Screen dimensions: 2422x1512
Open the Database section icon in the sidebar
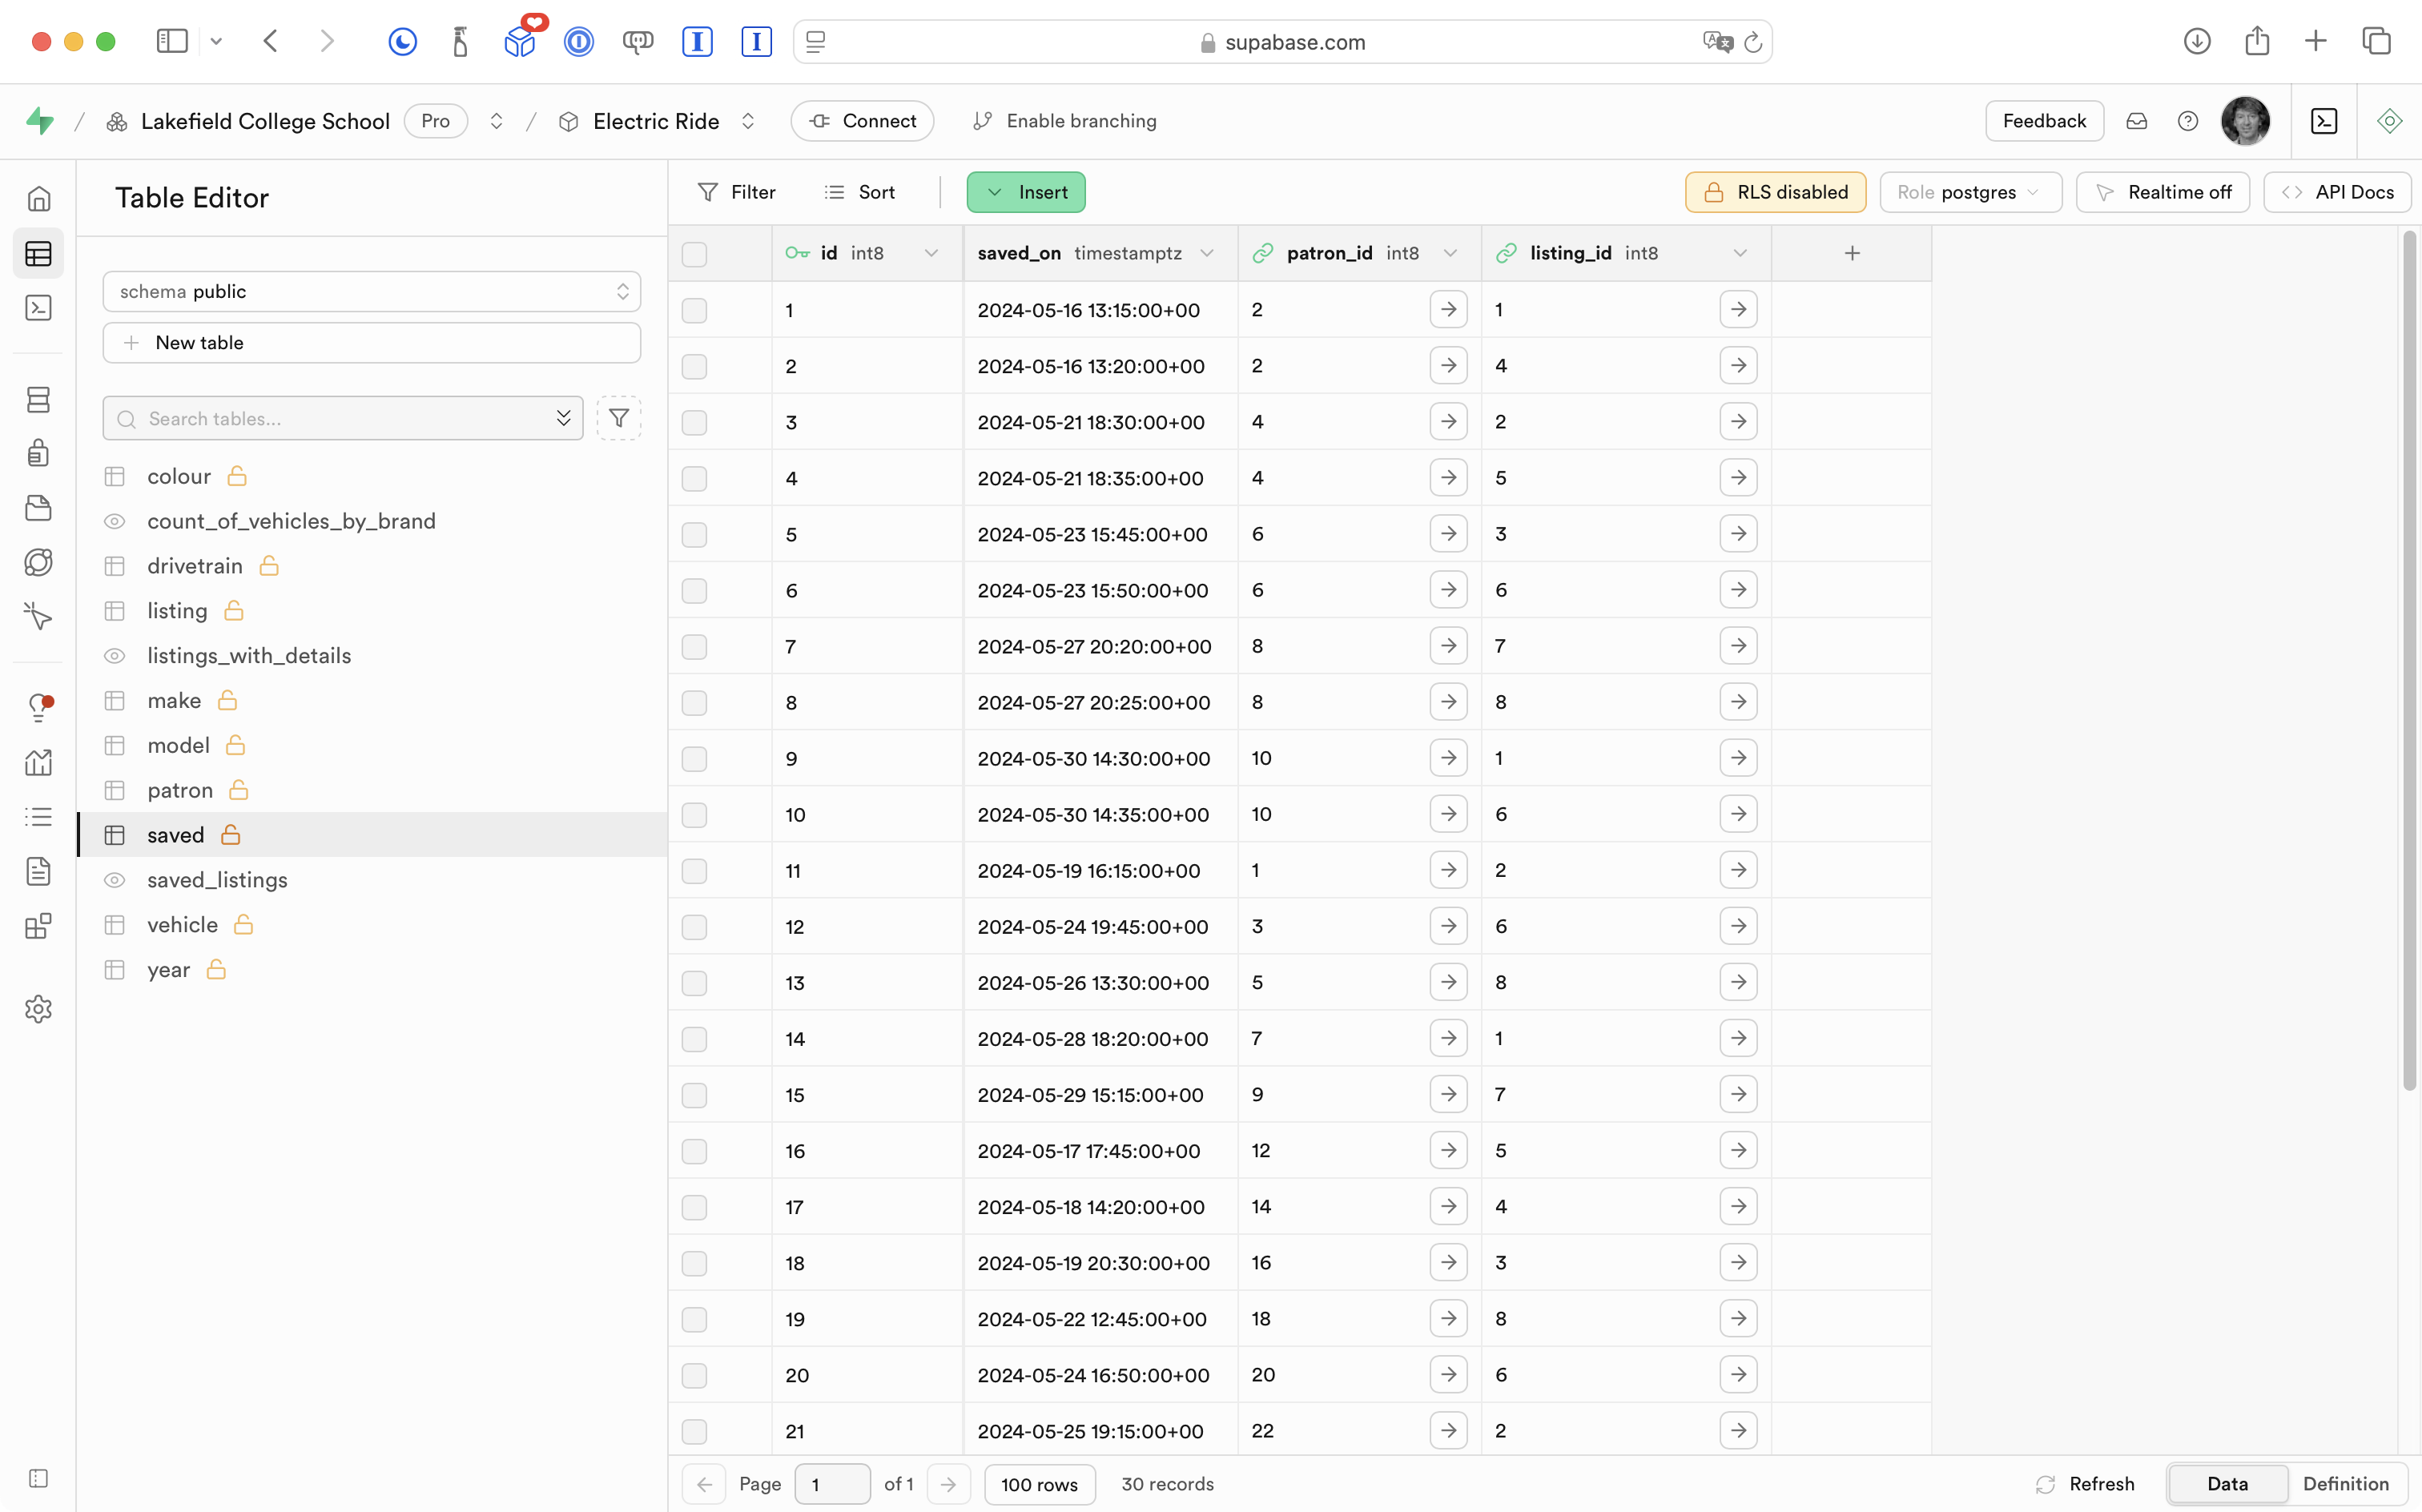(x=38, y=400)
